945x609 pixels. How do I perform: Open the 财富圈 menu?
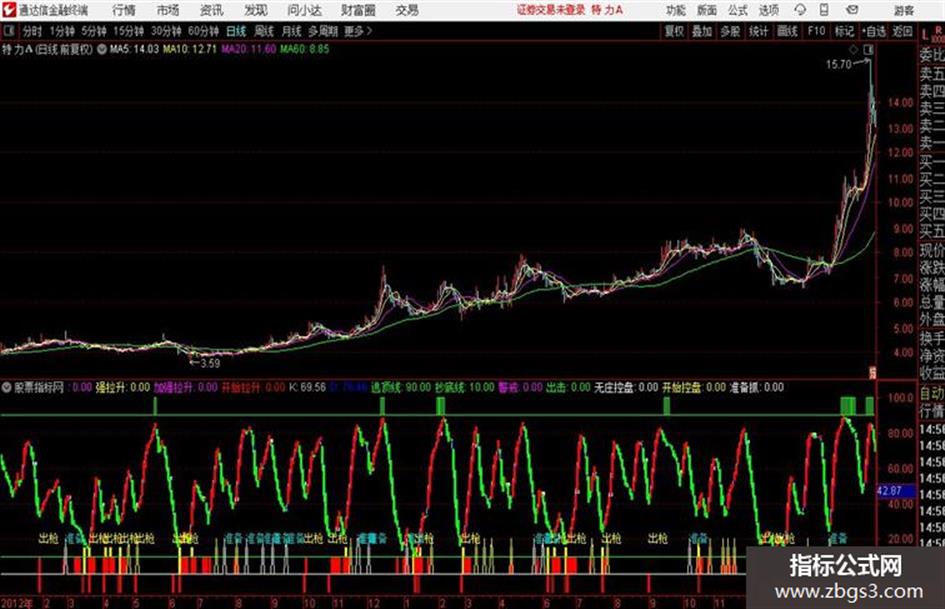coord(358,10)
